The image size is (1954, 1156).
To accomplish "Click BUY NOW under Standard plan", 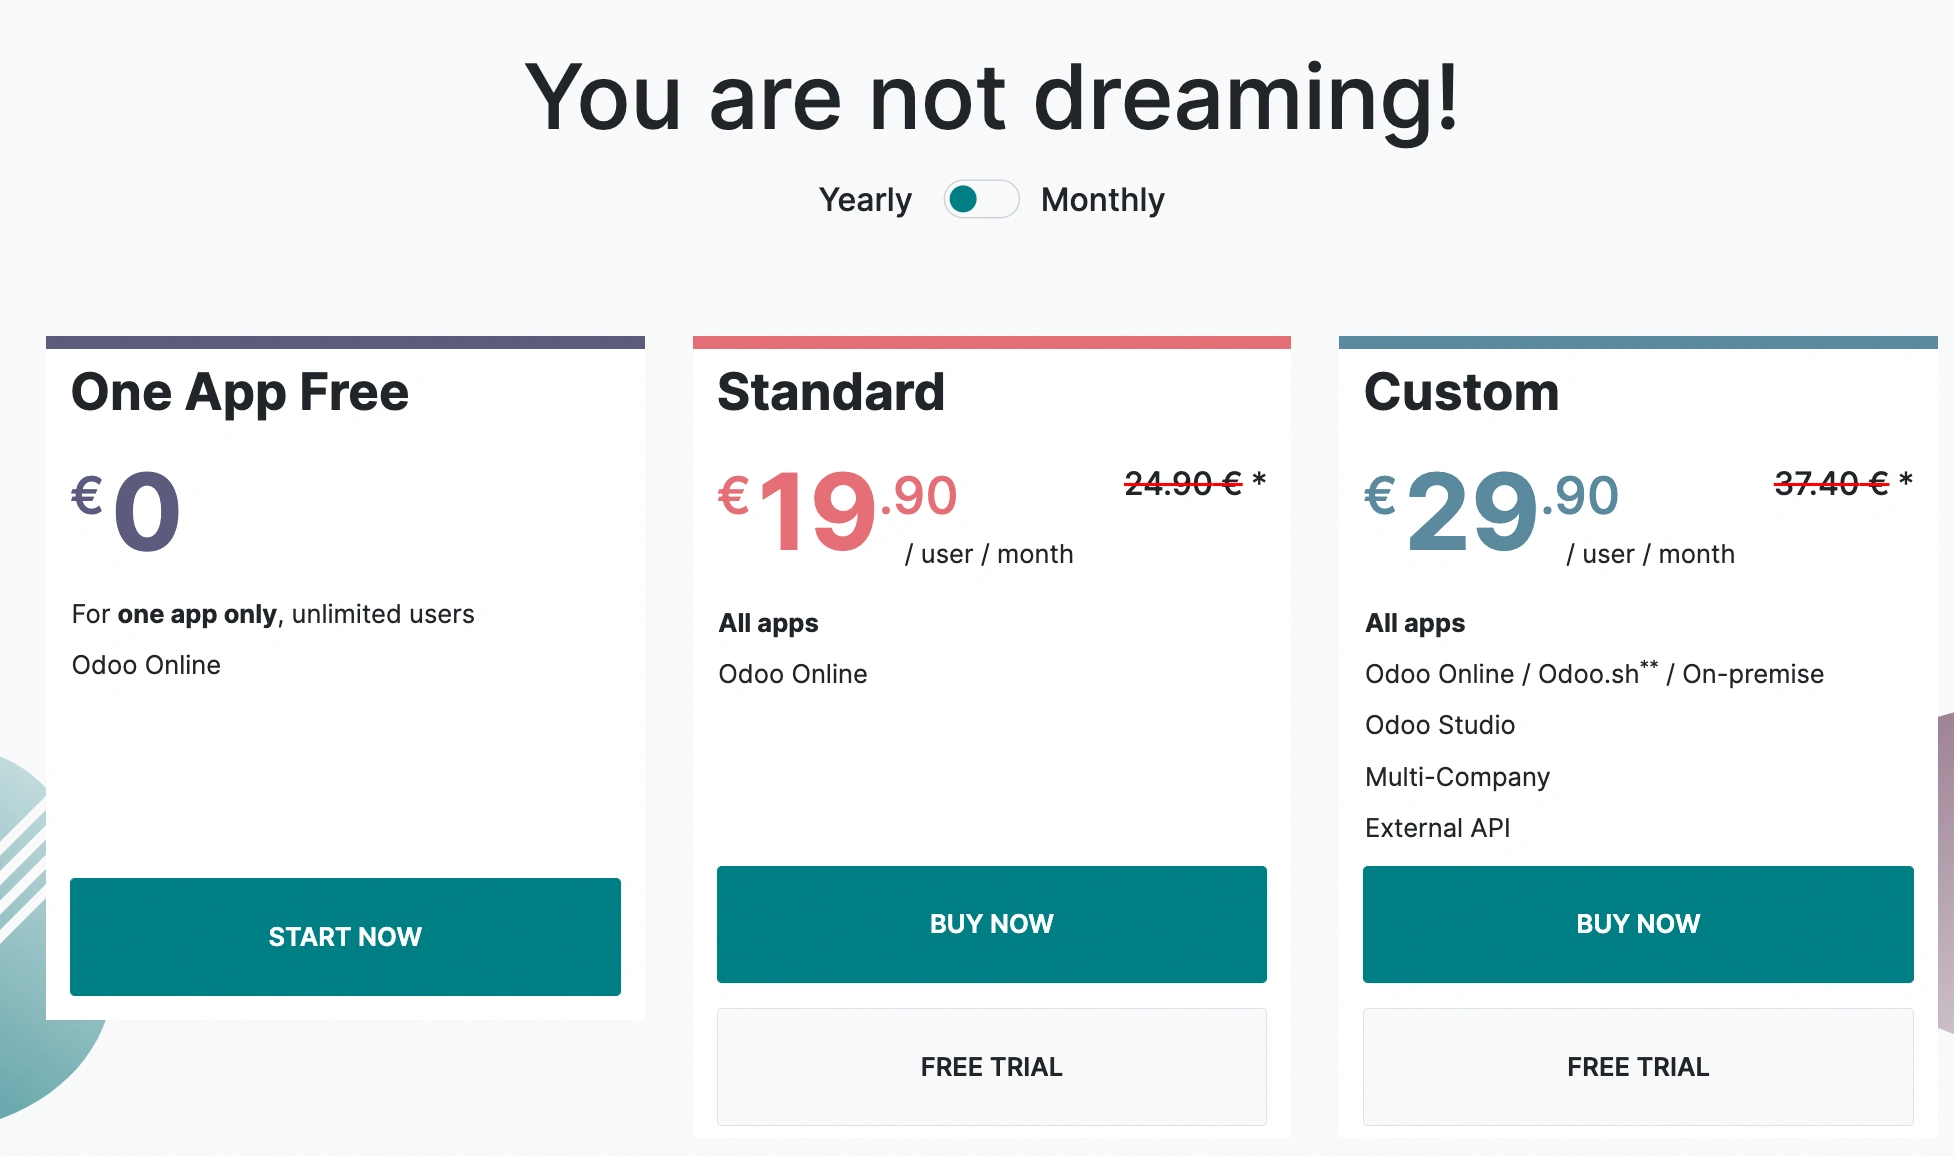I will [x=992, y=924].
